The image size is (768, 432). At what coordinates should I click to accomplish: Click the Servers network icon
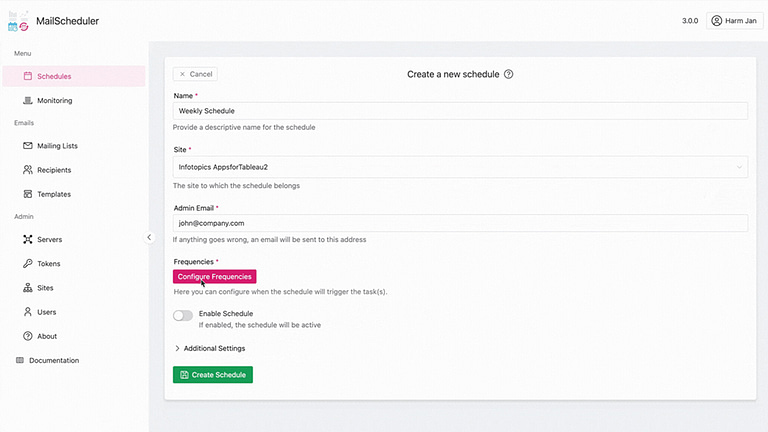[x=28, y=240]
